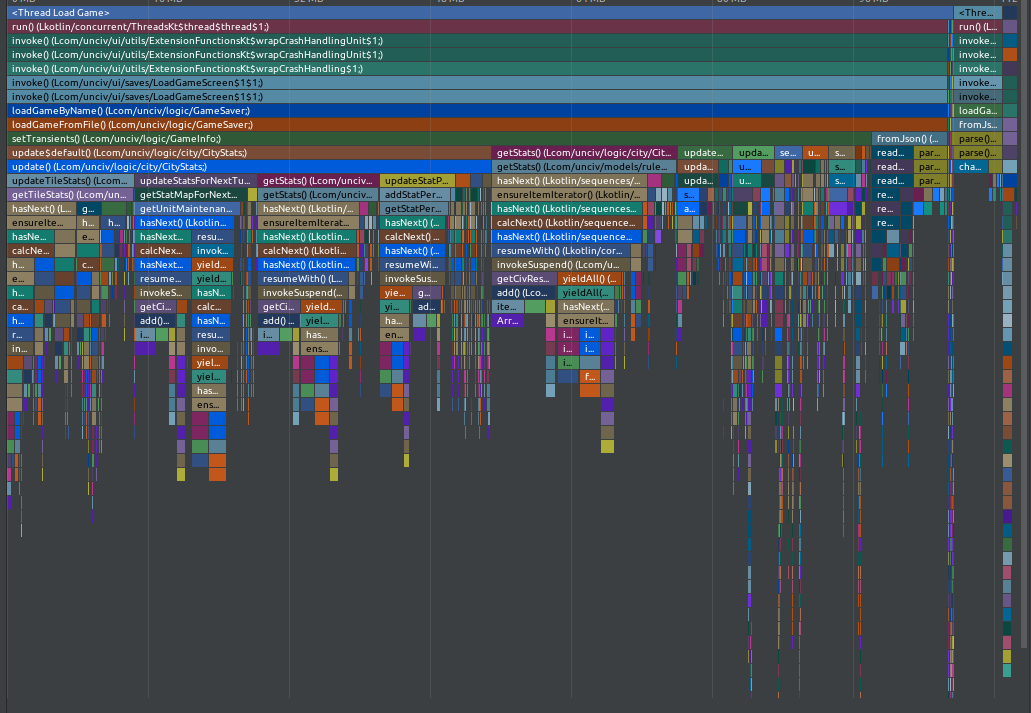Click the updateTileStats() frame

[x=70, y=180]
